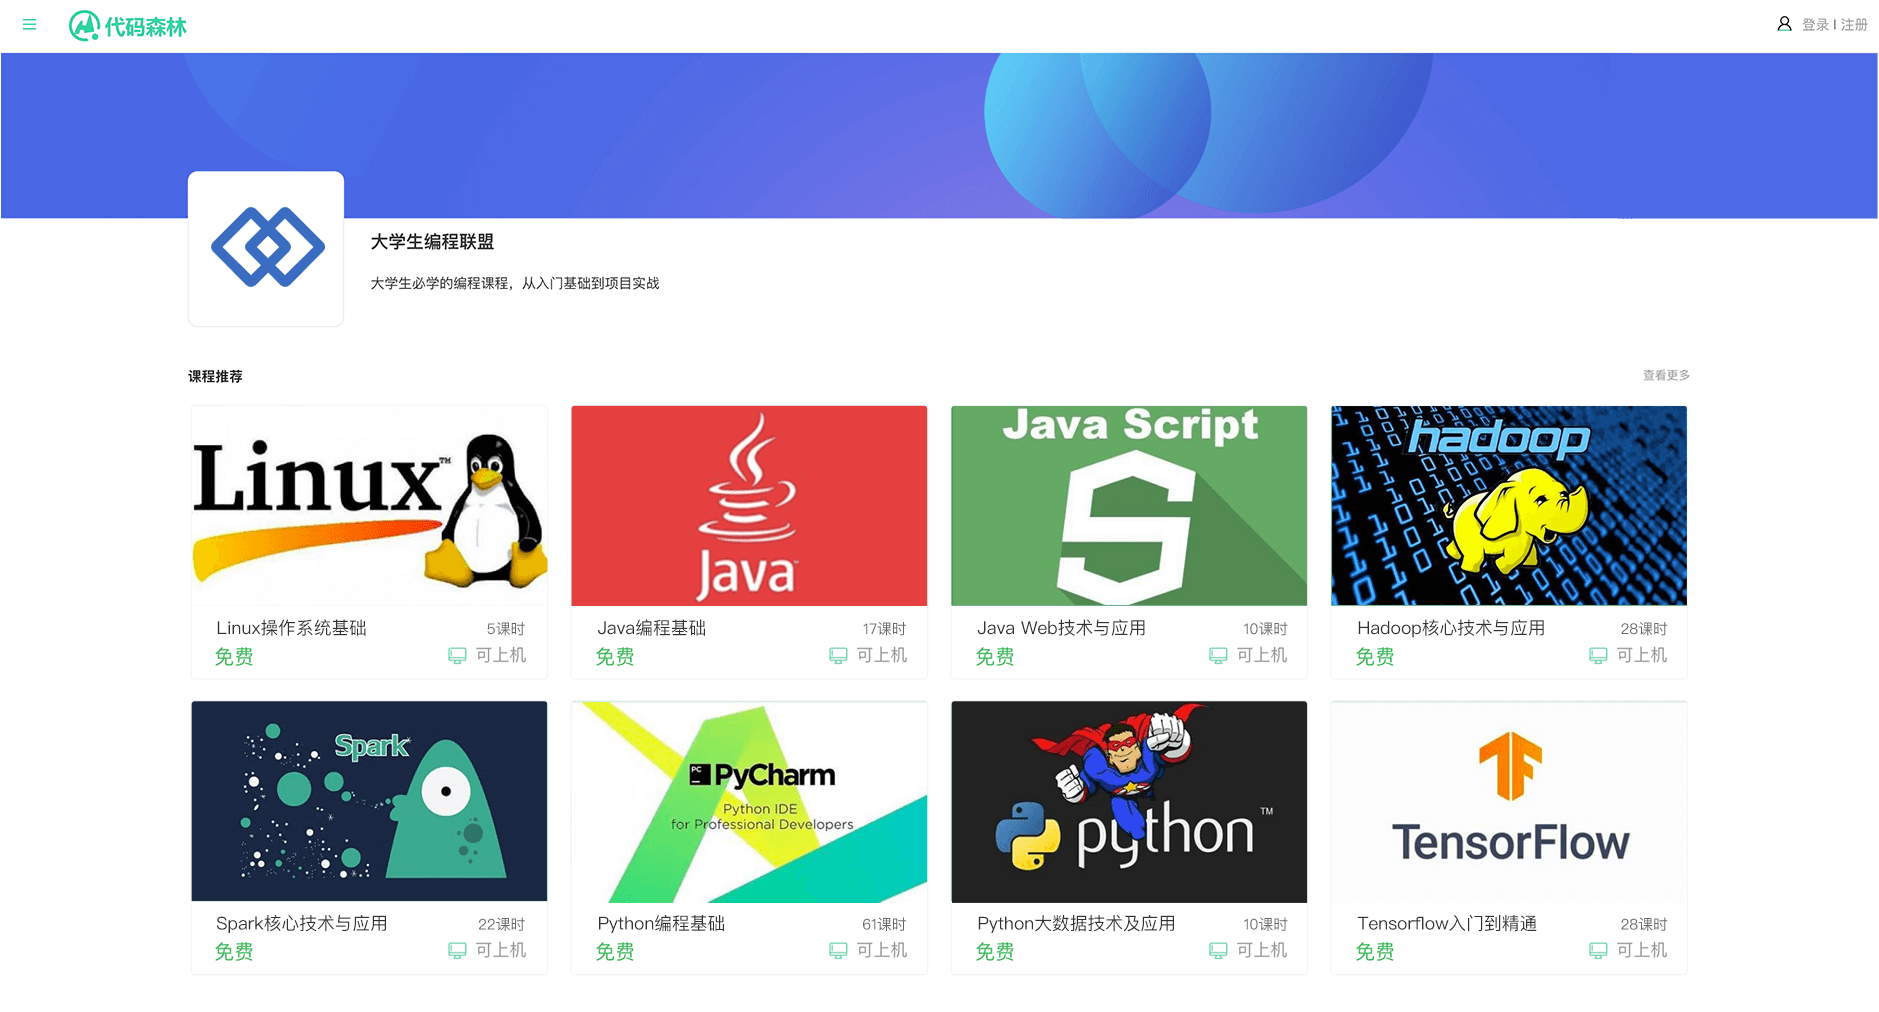
Task: Open the python superhero course thumbnail
Action: tap(1129, 801)
